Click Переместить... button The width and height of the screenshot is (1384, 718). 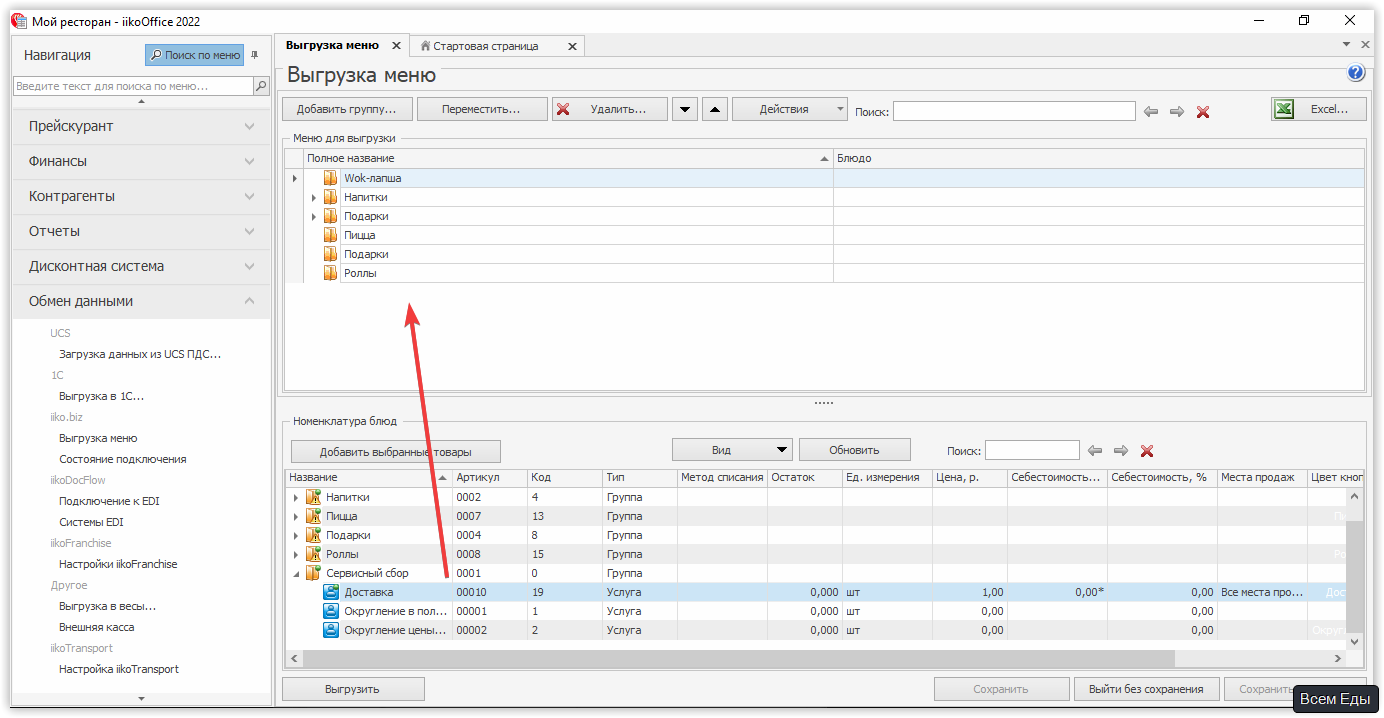point(482,109)
